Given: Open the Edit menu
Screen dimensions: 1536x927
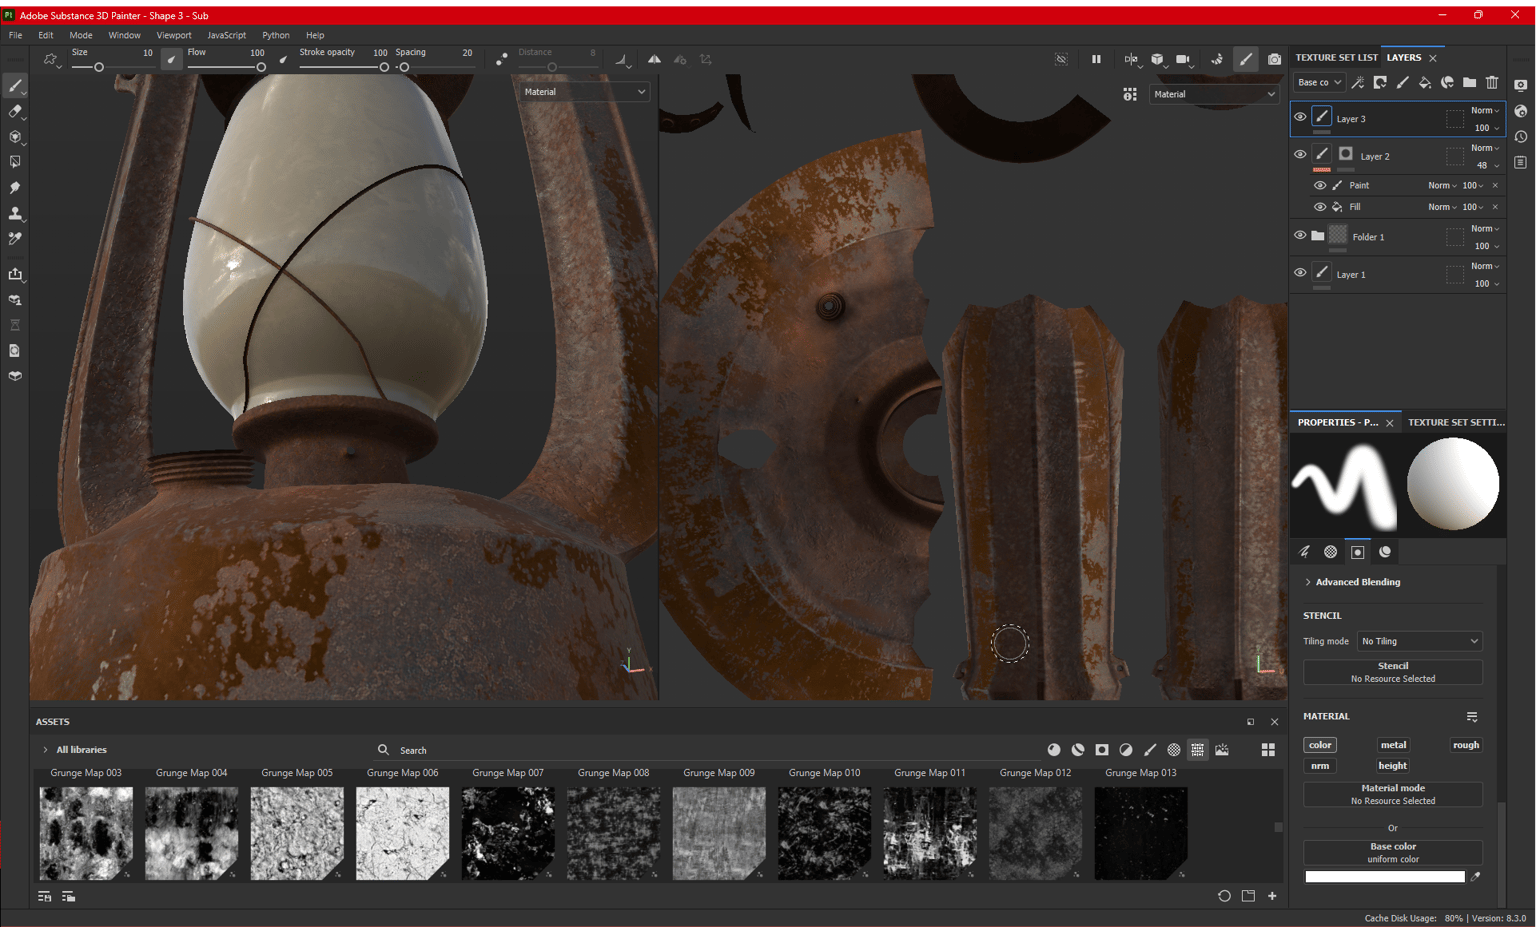Looking at the screenshot, I should (x=46, y=35).
